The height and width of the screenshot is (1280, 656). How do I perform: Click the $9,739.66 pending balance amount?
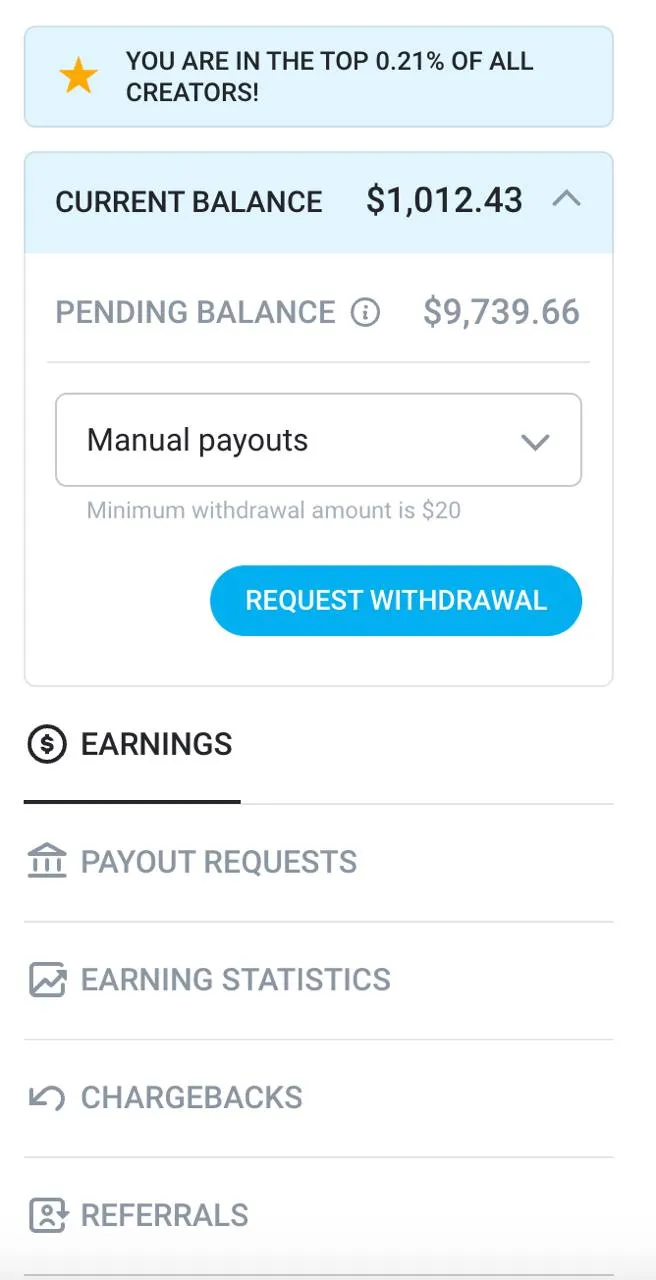(x=501, y=312)
